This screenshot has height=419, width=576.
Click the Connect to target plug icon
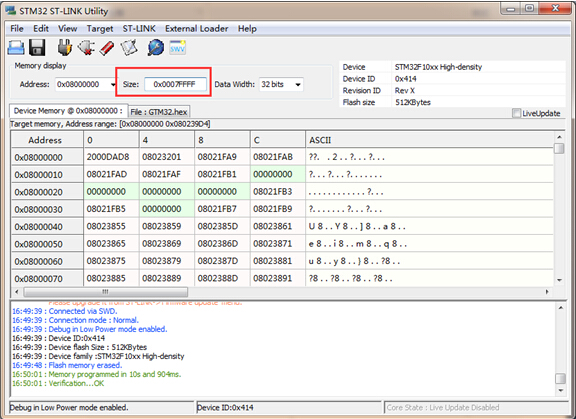coord(65,48)
